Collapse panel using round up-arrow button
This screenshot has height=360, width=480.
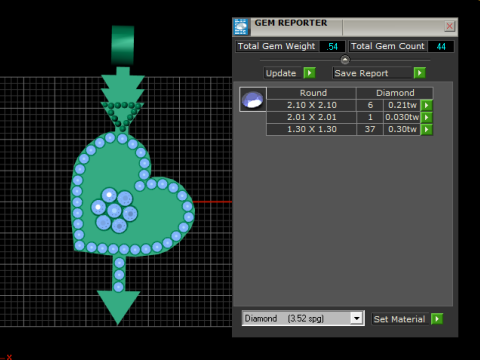(345, 60)
